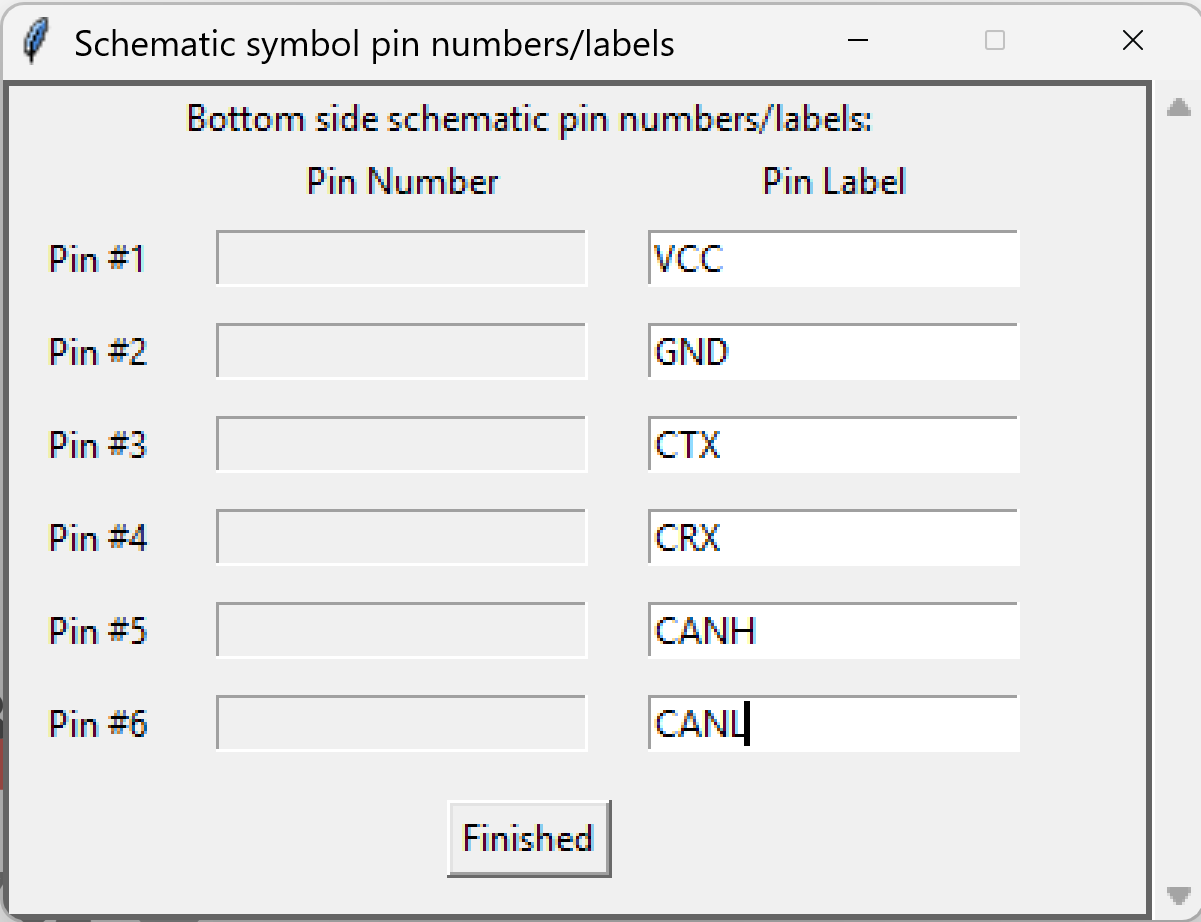
Task: Click the feather app icon in title bar
Action: pyautogui.click(x=35, y=42)
